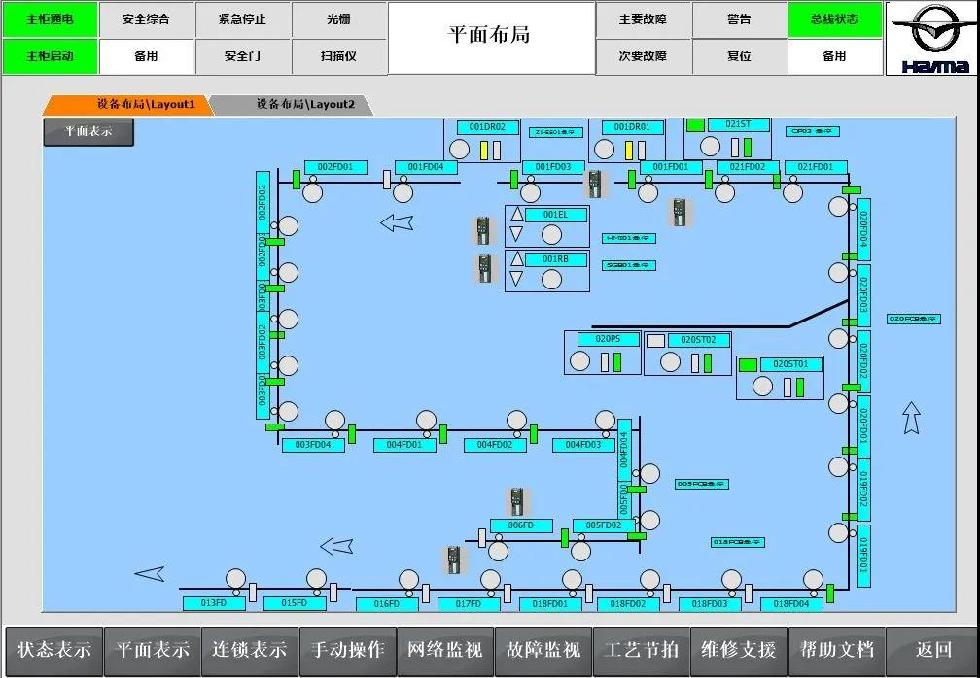The width and height of the screenshot is (980, 678).
Task: Open 故障监视 from the bottom menu
Action: click(x=543, y=650)
